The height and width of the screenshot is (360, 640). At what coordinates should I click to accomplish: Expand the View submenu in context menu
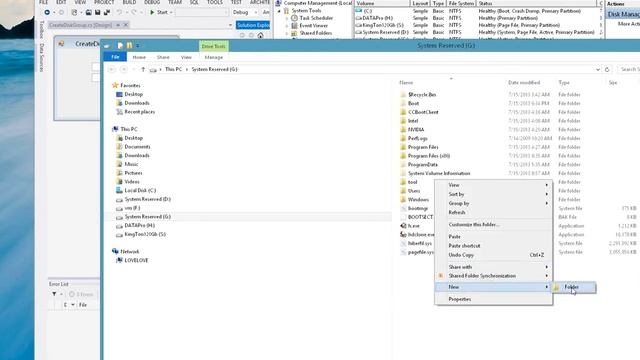[x=493, y=185]
